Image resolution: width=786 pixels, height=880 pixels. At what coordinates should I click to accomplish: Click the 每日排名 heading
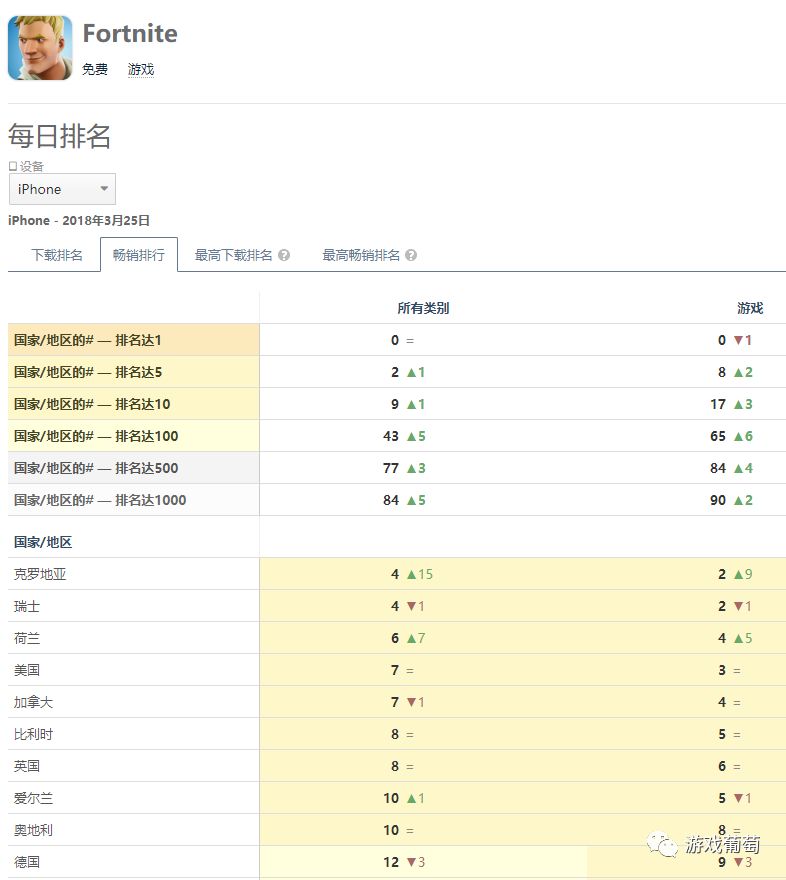pos(59,136)
